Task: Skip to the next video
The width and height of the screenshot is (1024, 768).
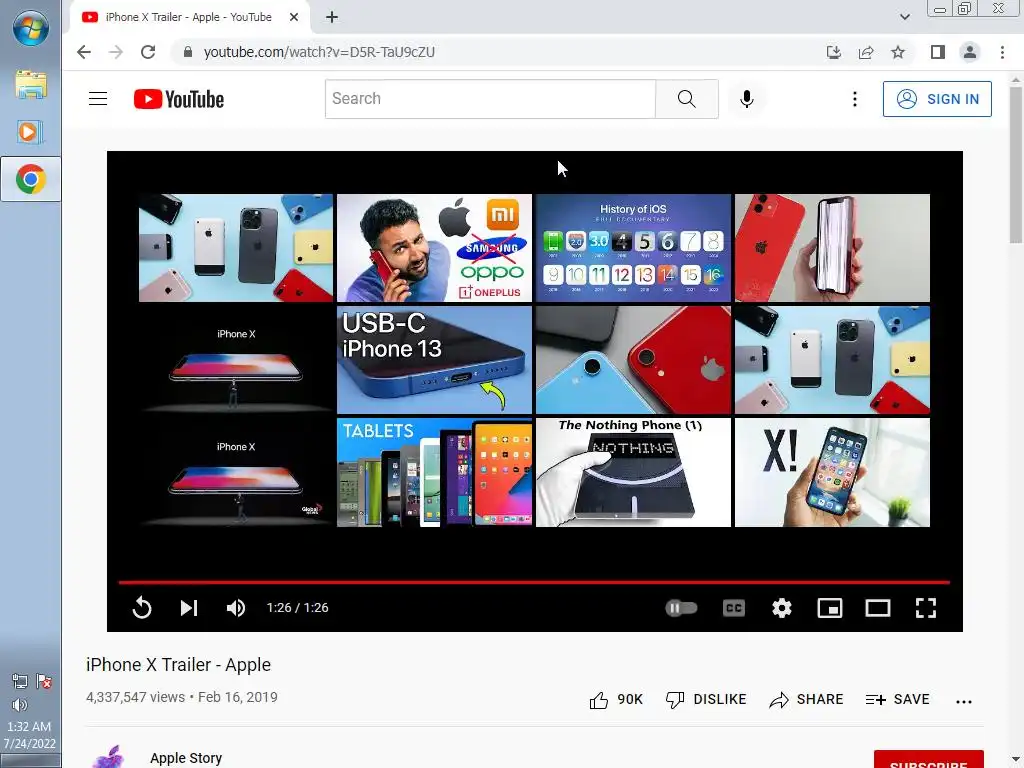Action: tap(189, 608)
